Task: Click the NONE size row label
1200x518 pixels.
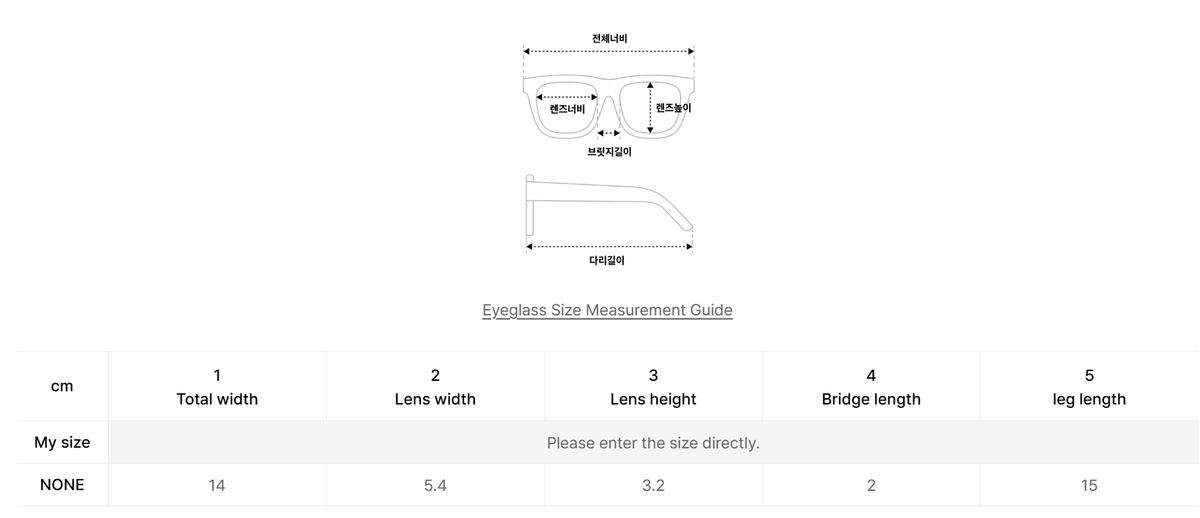Action: click(x=62, y=485)
